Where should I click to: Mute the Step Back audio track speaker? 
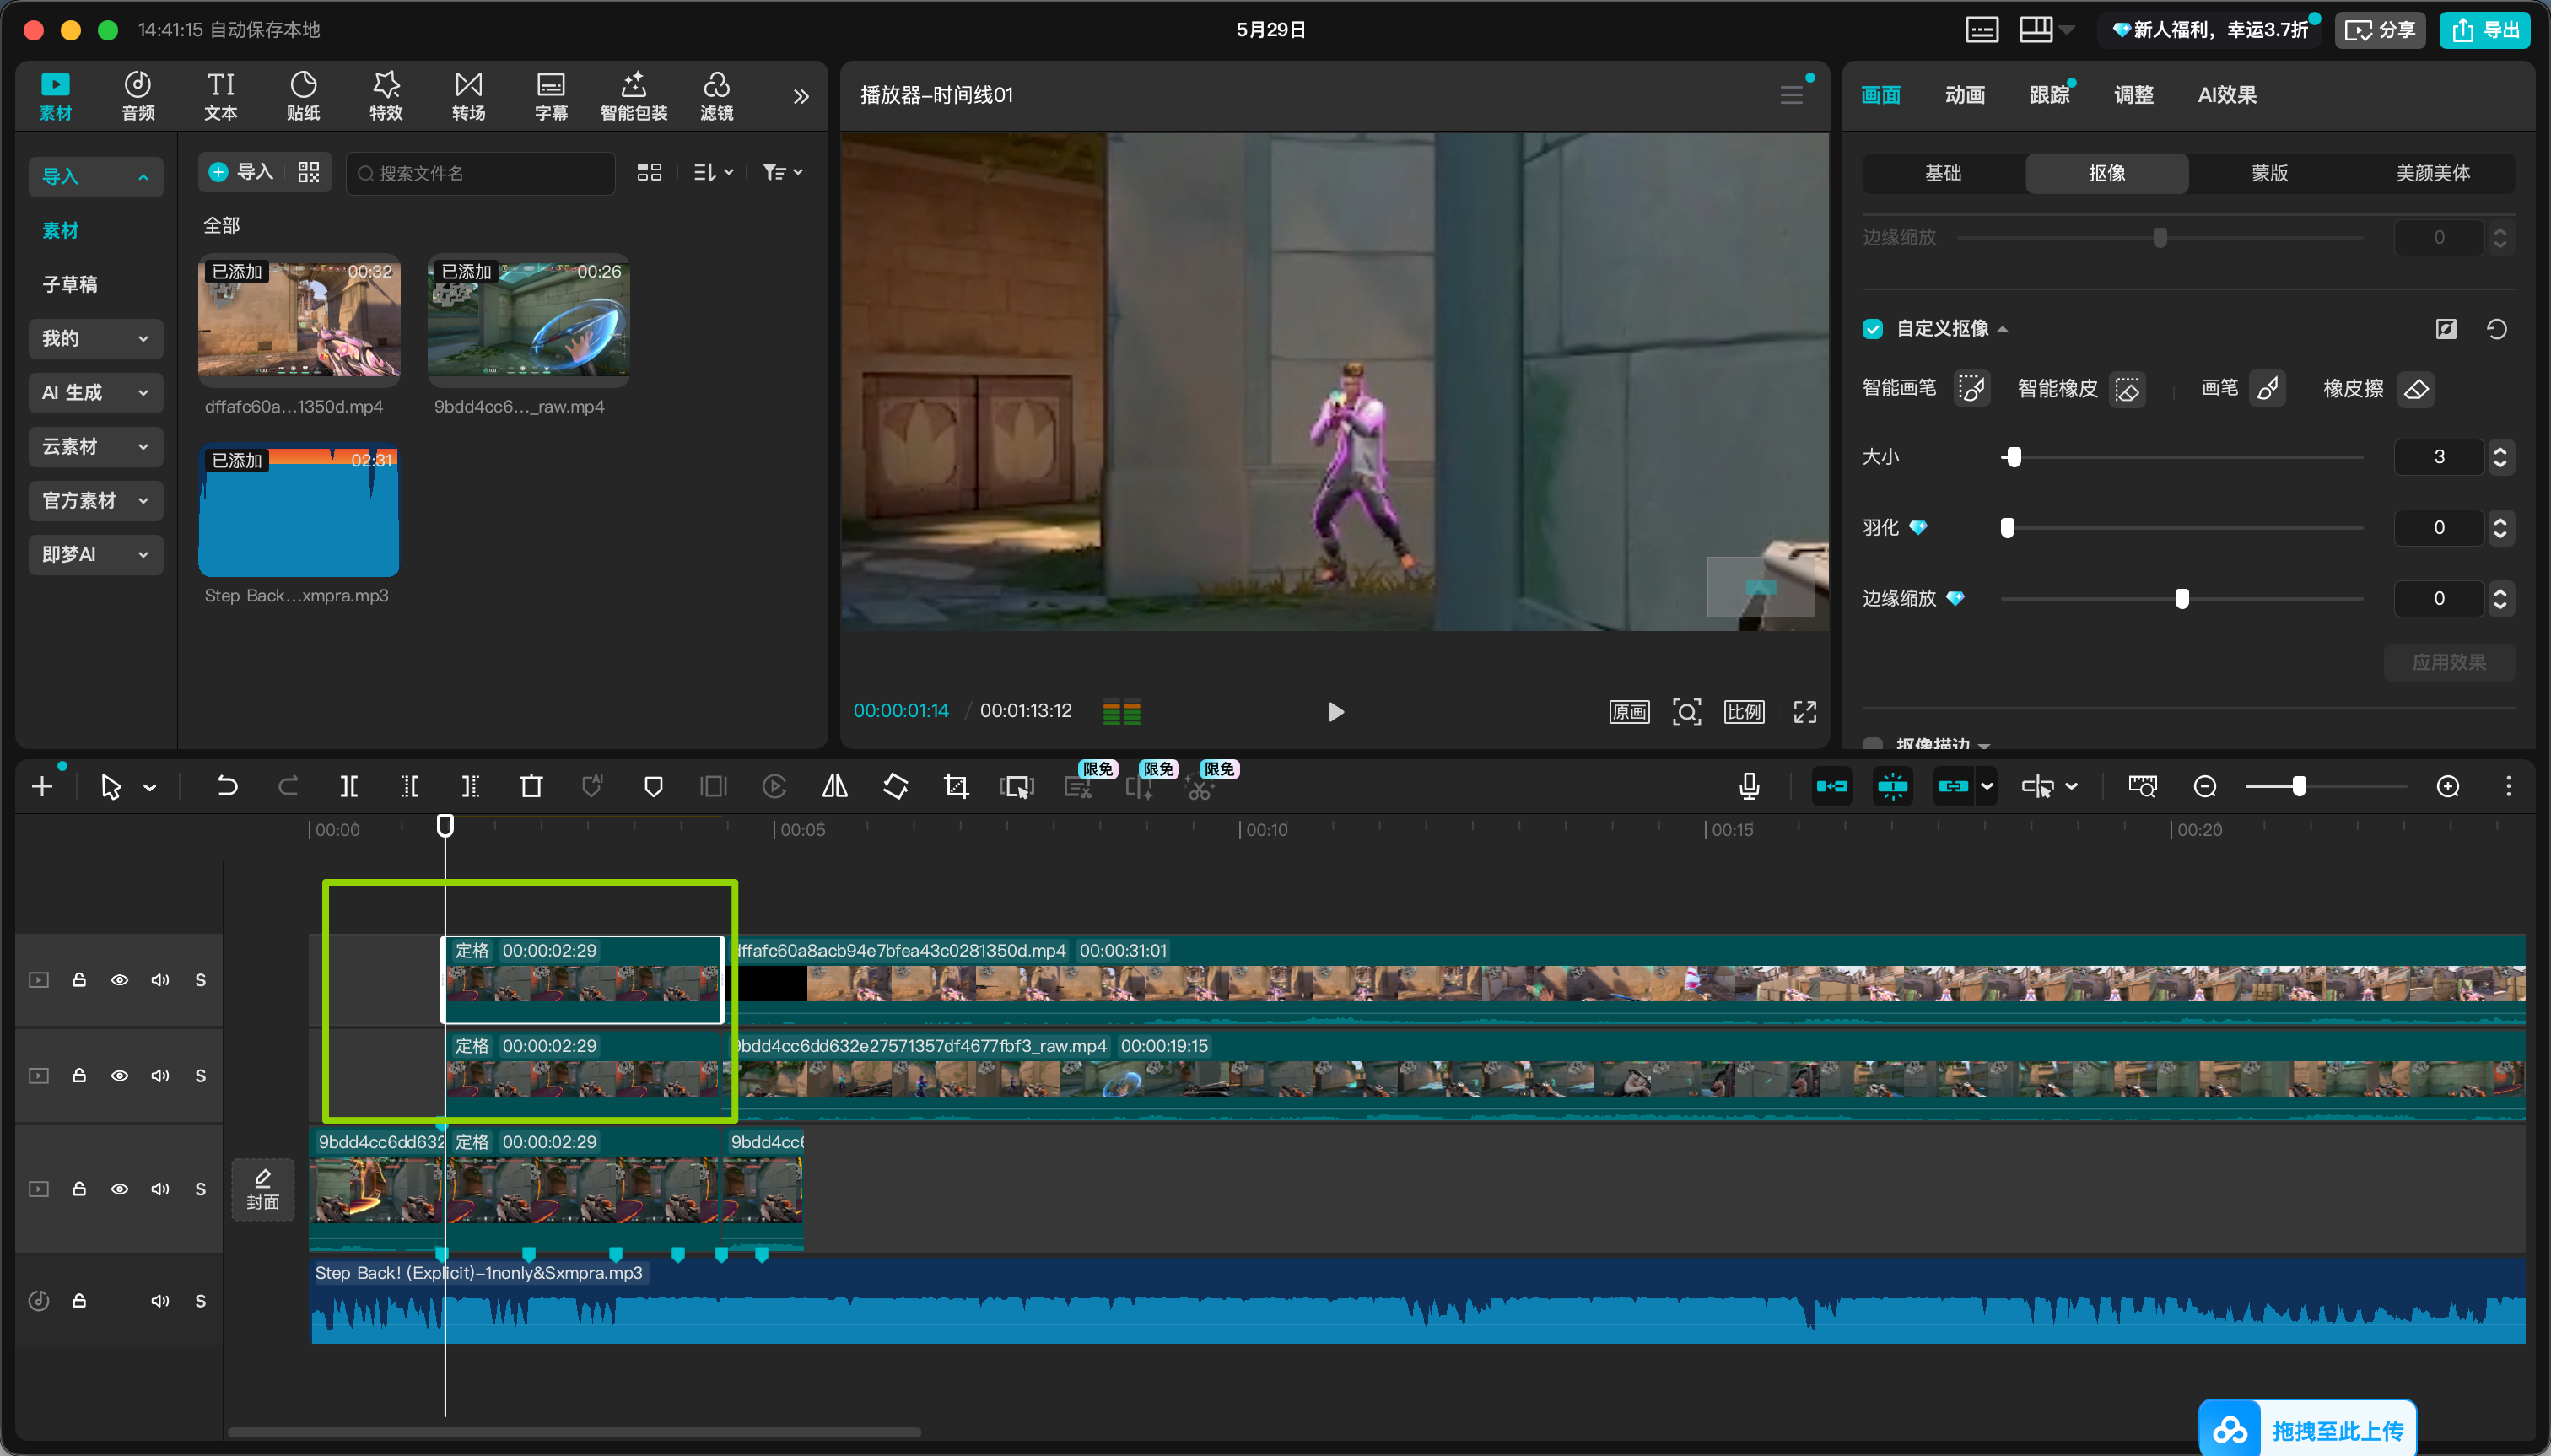click(x=160, y=1300)
